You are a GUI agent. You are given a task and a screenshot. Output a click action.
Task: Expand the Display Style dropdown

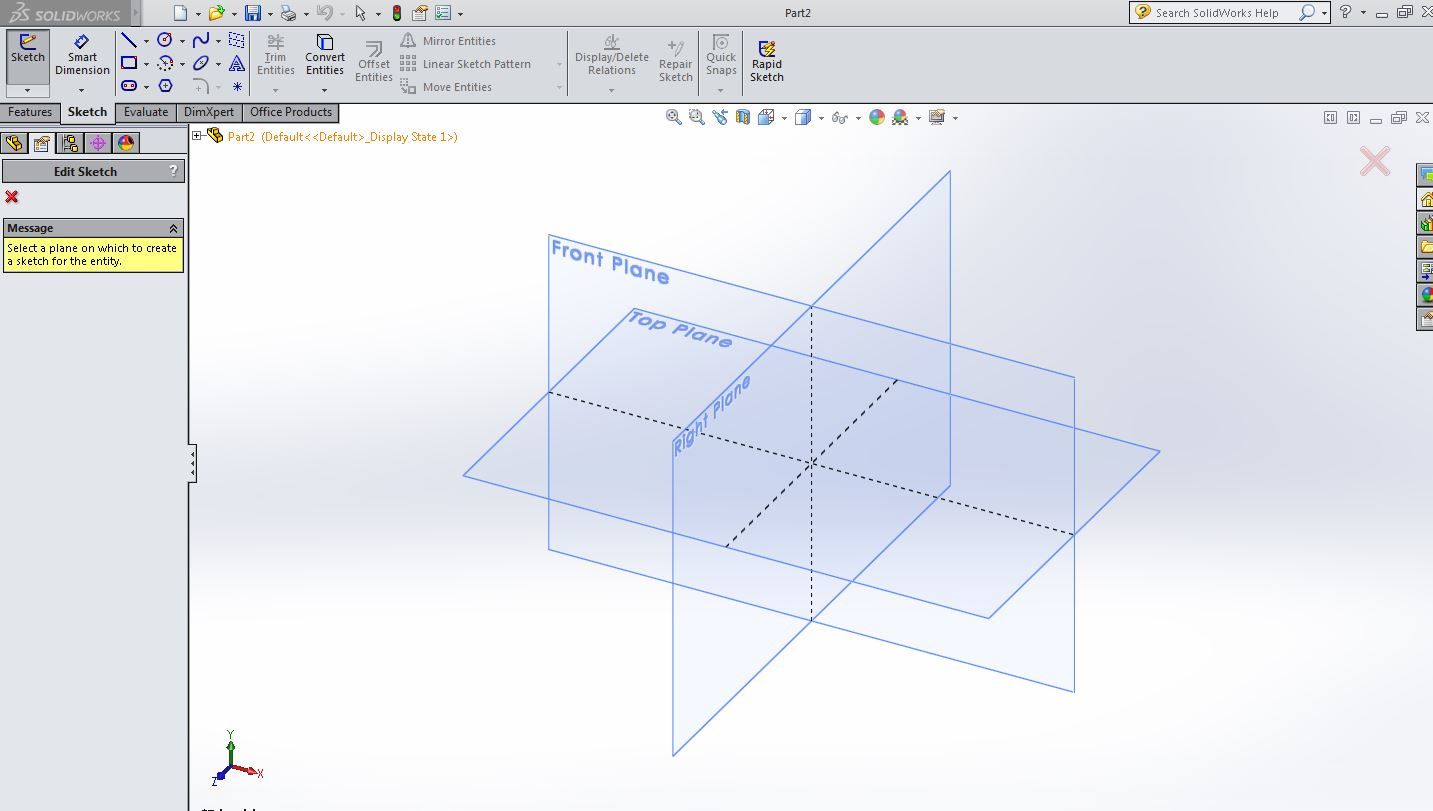point(821,117)
